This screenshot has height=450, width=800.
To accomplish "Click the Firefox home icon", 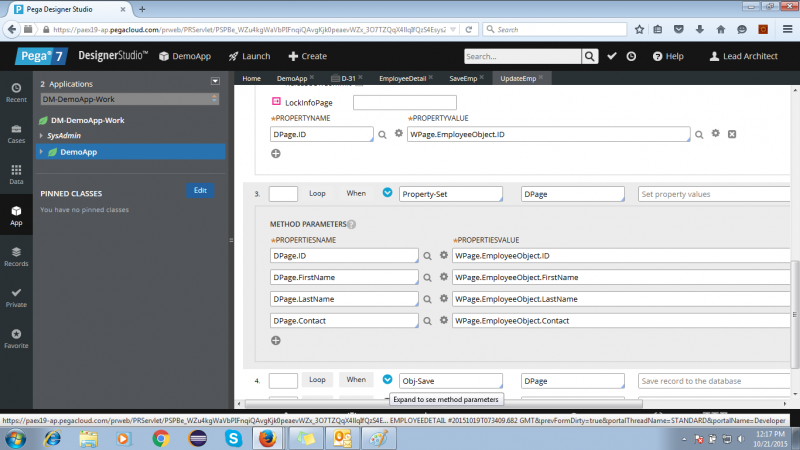I will point(720,30).
